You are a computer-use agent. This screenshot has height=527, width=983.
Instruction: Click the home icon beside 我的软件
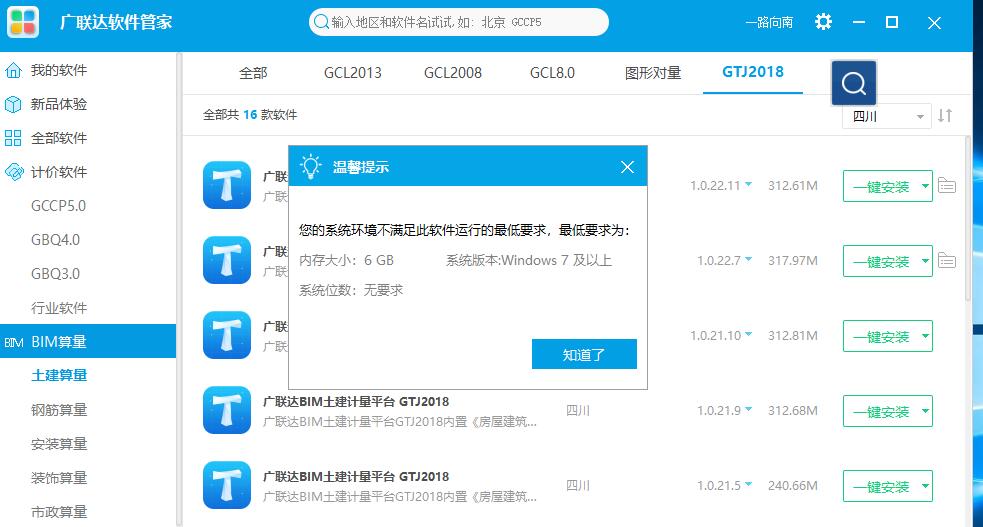tap(13, 70)
